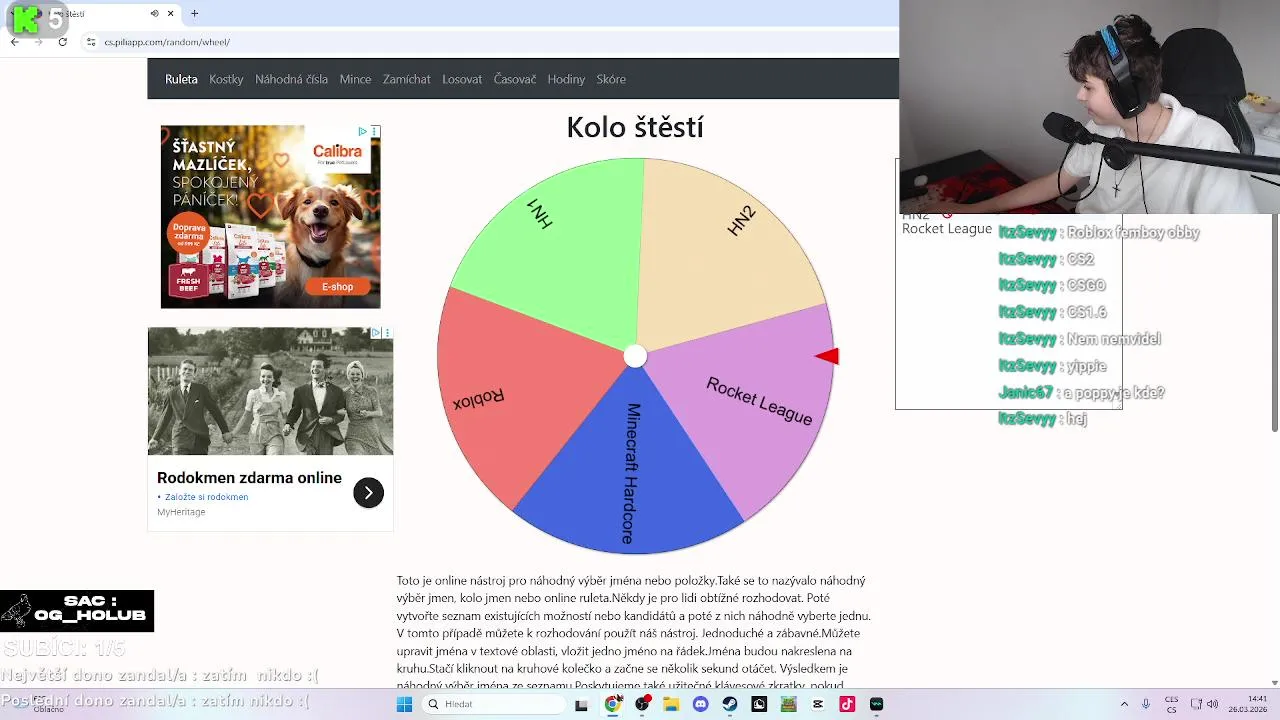
Task: Open Task View on the taskbar
Action: 581,704
